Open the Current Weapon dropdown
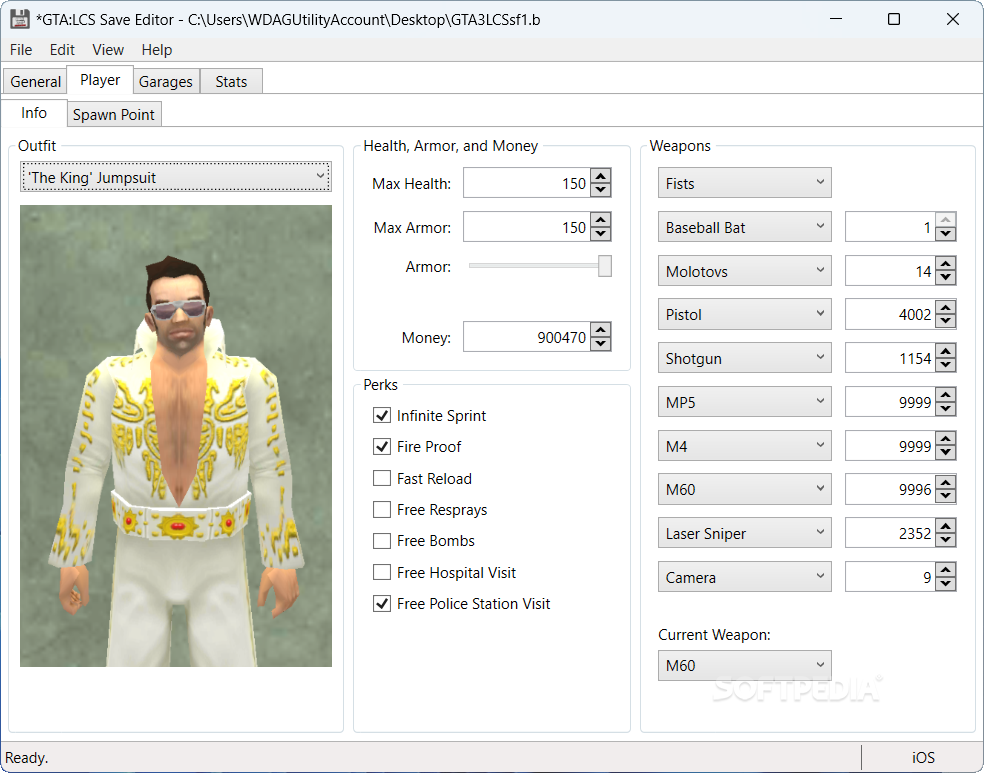This screenshot has height=773, width=984. pos(744,666)
